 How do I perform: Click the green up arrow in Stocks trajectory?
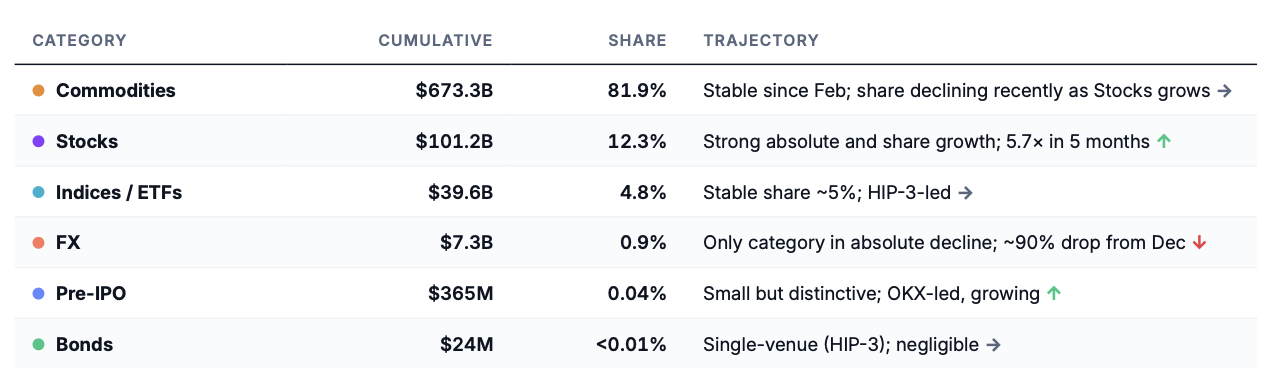tap(1163, 142)
